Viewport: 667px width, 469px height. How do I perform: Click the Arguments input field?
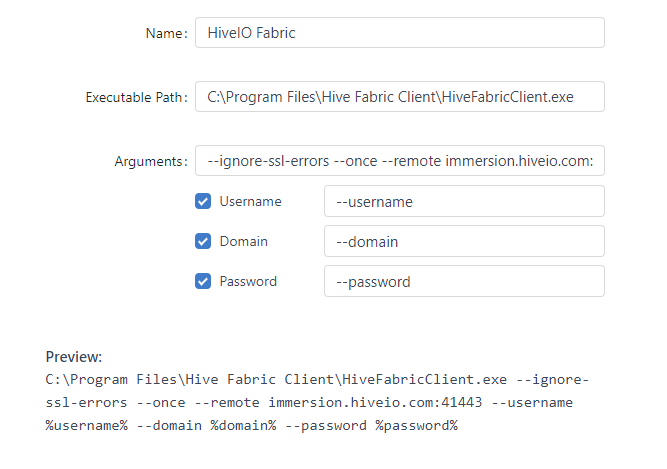[399, 161]
